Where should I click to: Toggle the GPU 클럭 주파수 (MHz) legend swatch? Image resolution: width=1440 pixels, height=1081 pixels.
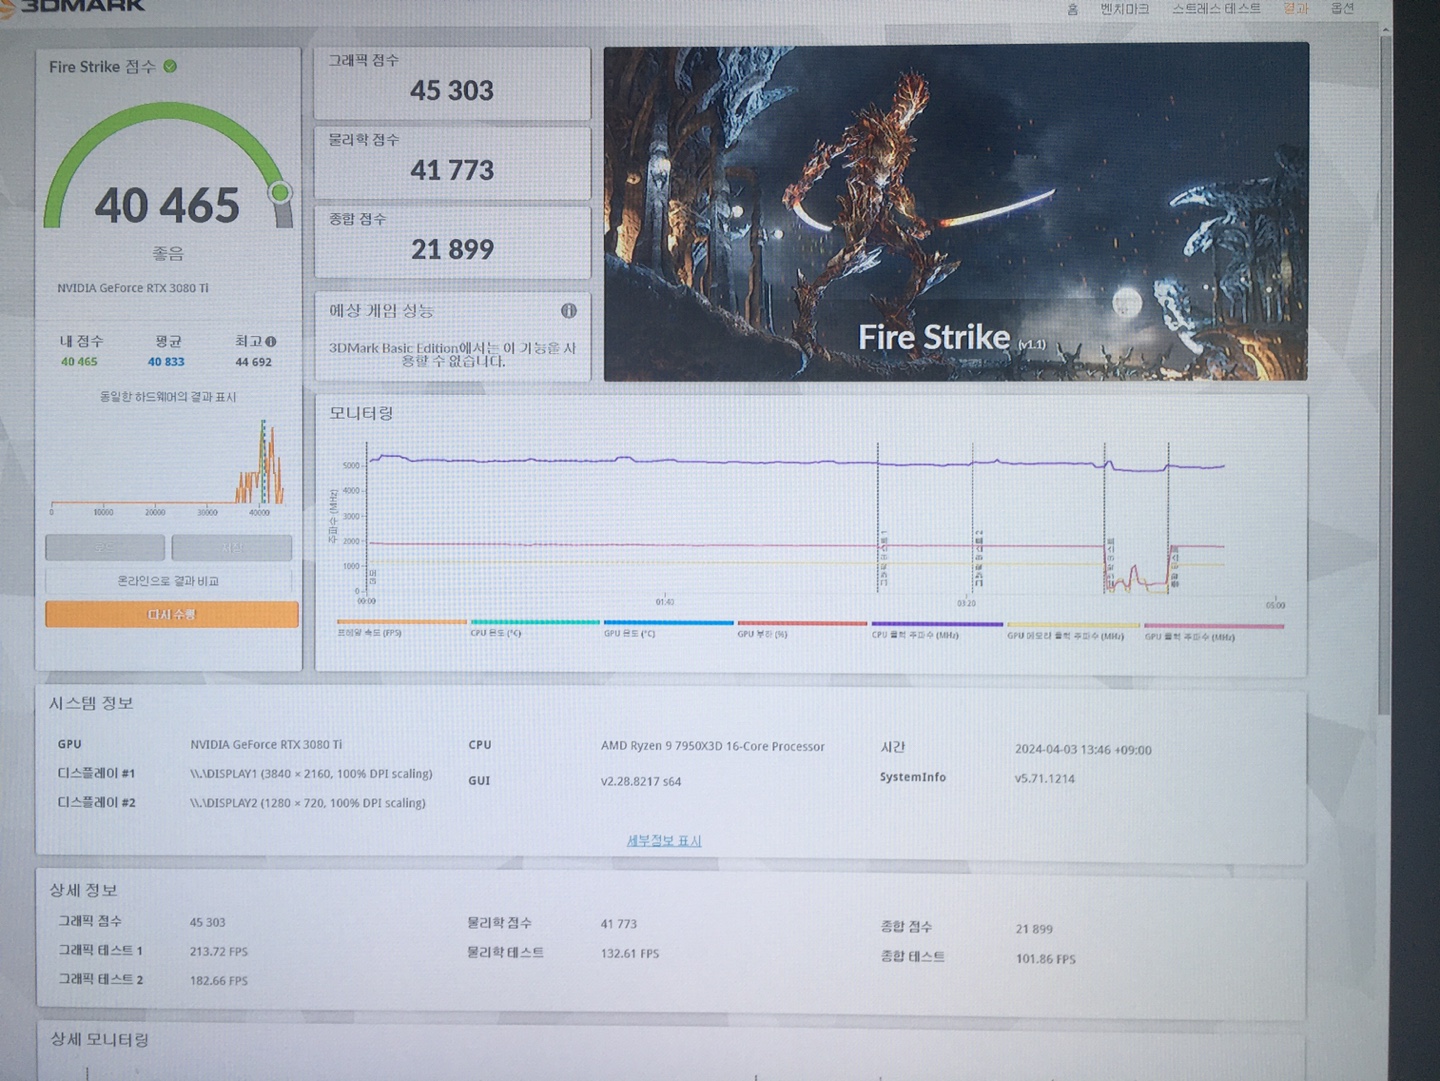[x=1214, y=627]
